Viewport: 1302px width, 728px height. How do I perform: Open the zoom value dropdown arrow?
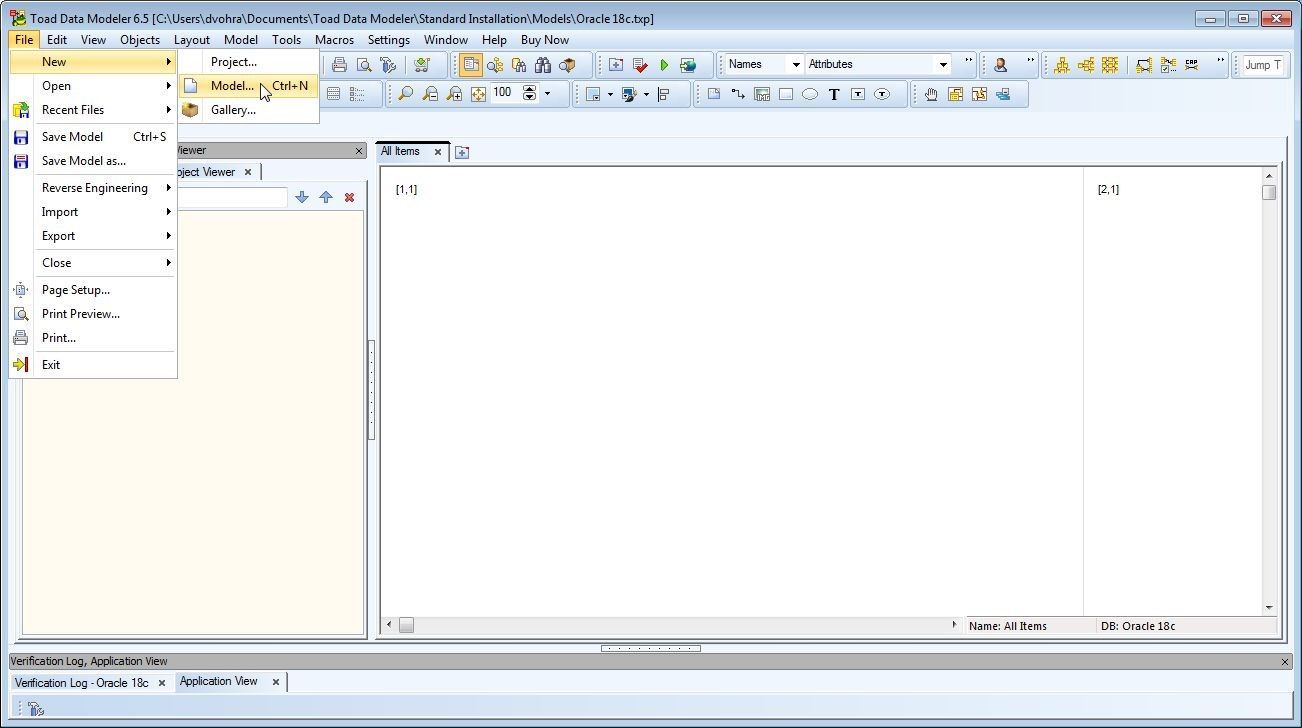pyautogui.click(x=547, y=94)
